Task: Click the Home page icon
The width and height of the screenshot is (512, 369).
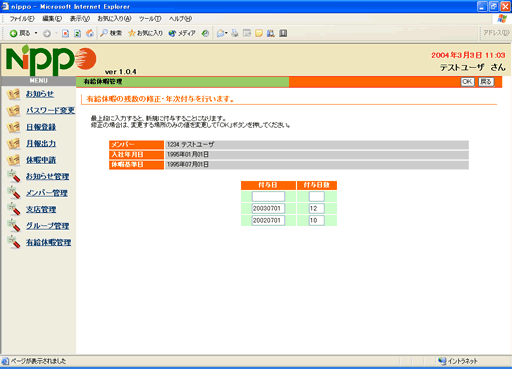Action: click(x=90, y=33)
